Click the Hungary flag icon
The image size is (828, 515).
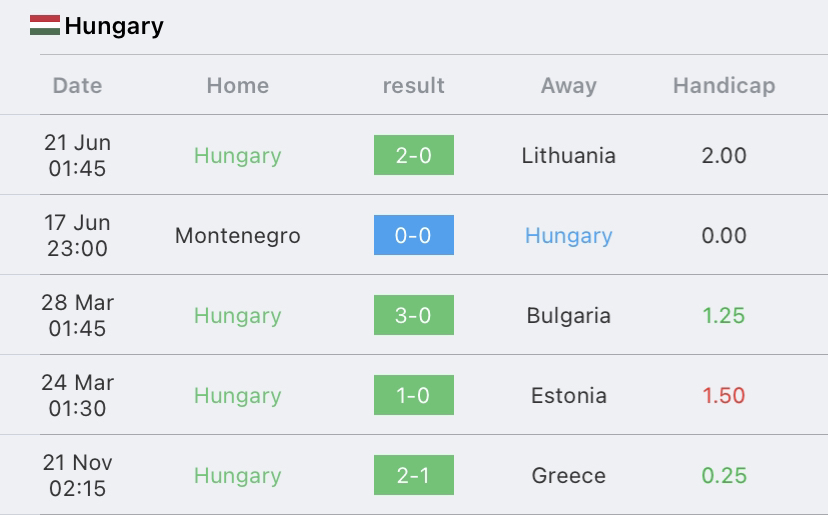[x=45, y=25]
